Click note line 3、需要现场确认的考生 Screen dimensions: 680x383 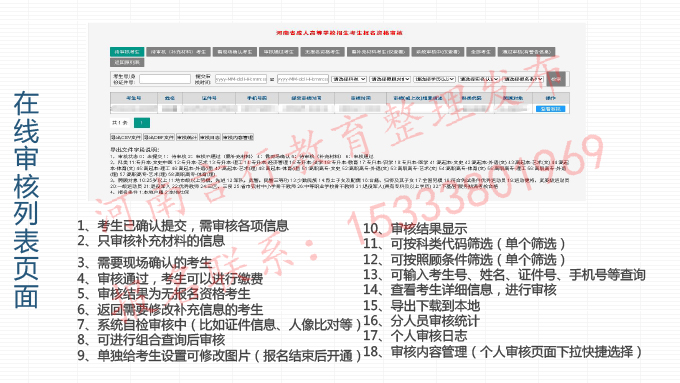coord(144,262)
